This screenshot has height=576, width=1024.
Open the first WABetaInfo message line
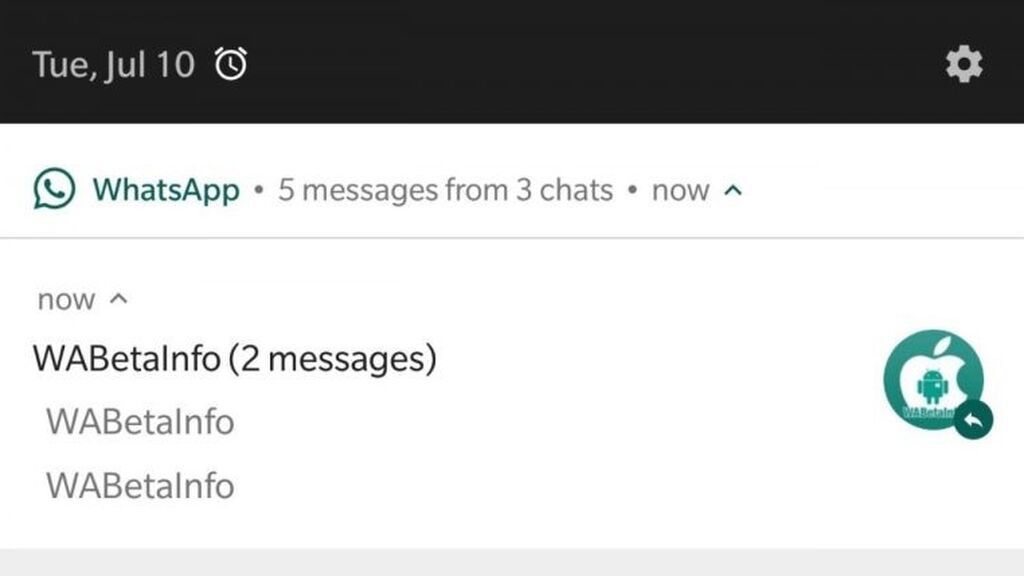pos(140,422)
